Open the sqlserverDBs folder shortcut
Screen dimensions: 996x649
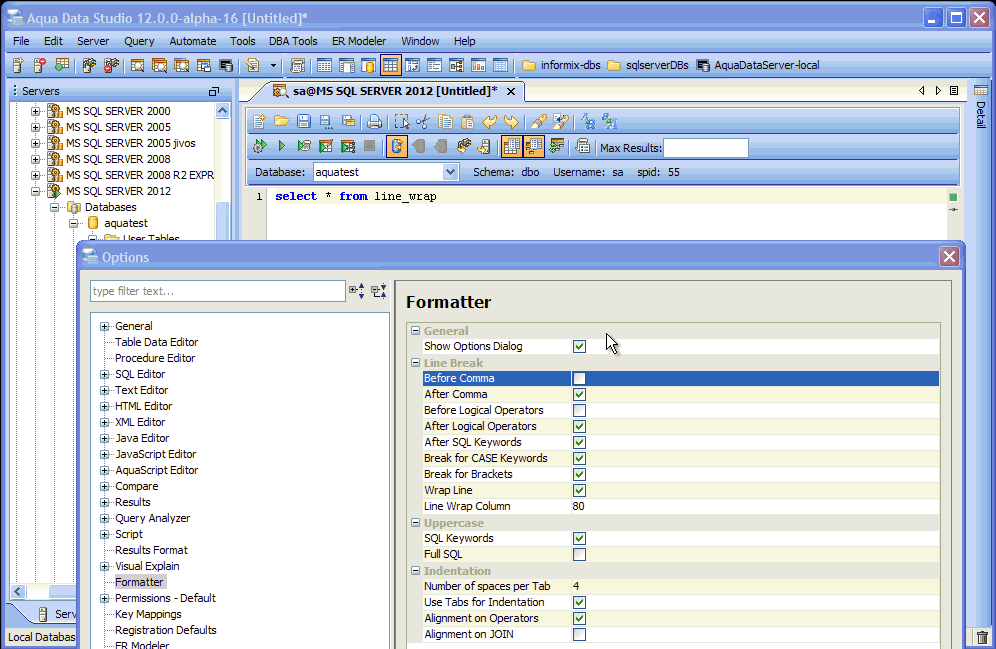648,65
